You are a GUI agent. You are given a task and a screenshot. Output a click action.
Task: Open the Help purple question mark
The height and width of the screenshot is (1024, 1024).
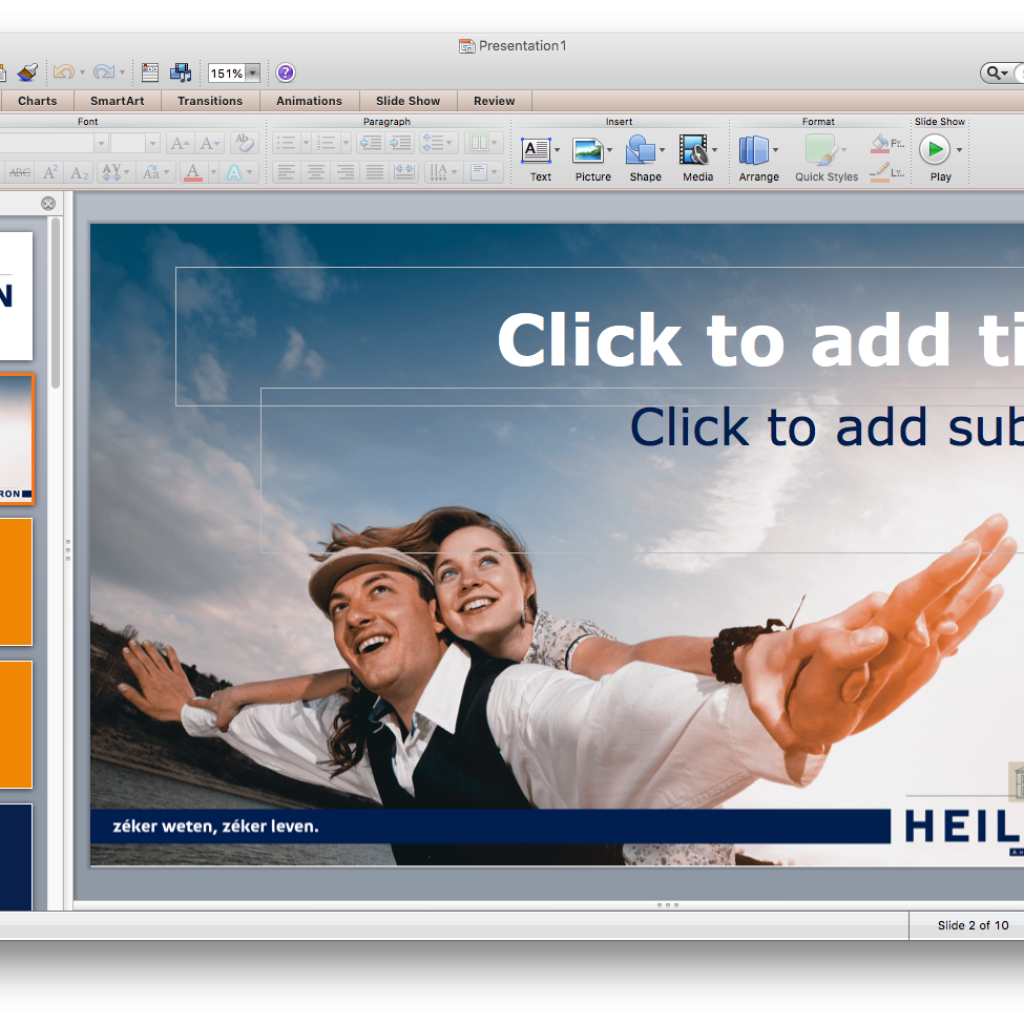(286, 72)
